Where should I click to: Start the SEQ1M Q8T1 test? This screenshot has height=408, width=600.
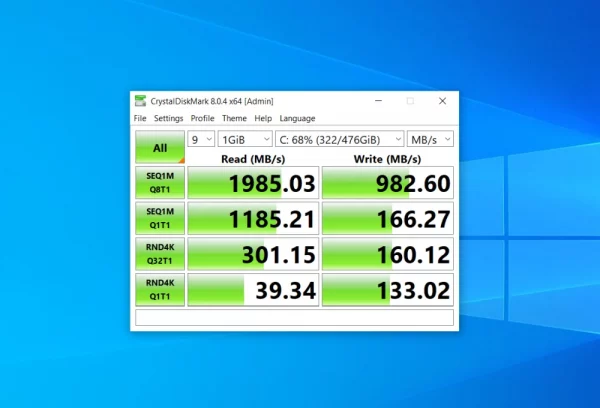pos(160,183)
